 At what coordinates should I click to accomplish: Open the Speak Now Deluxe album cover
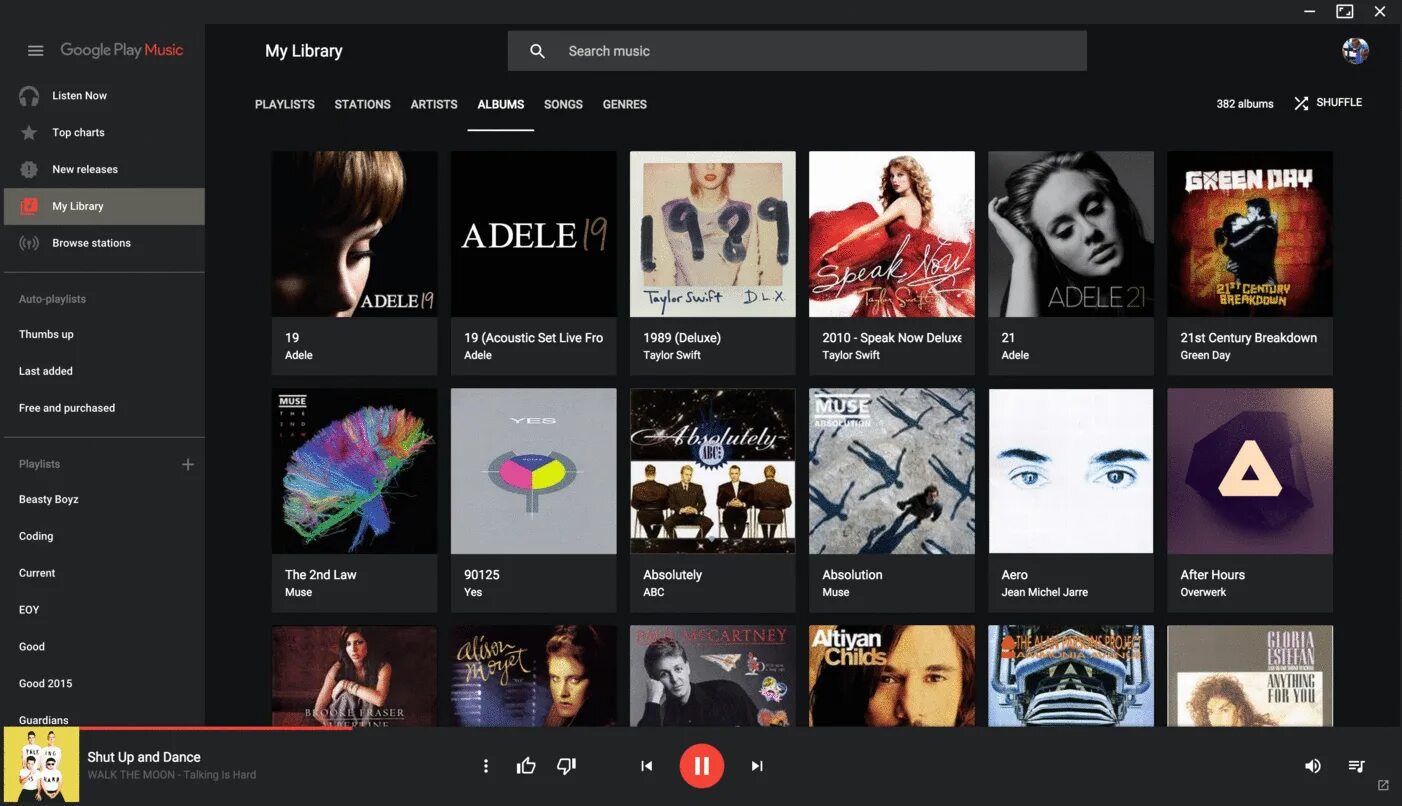[x=891, y=234]
